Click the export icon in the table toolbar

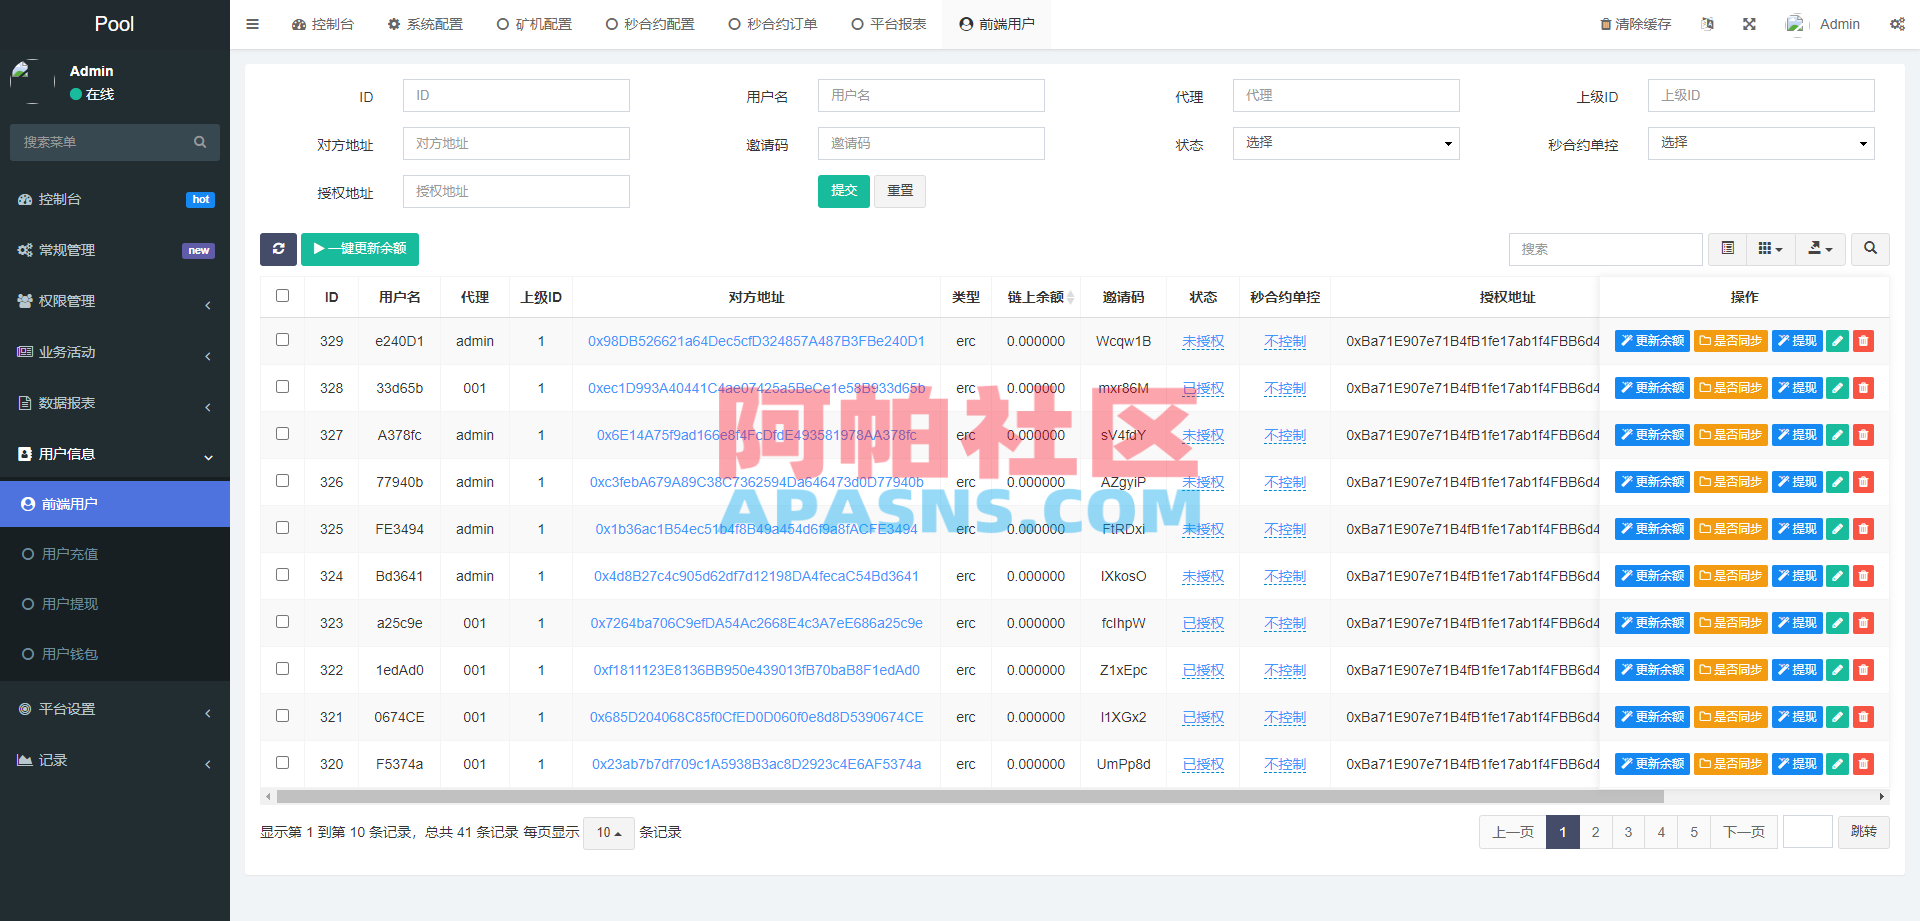click(x=1820, y=249)
